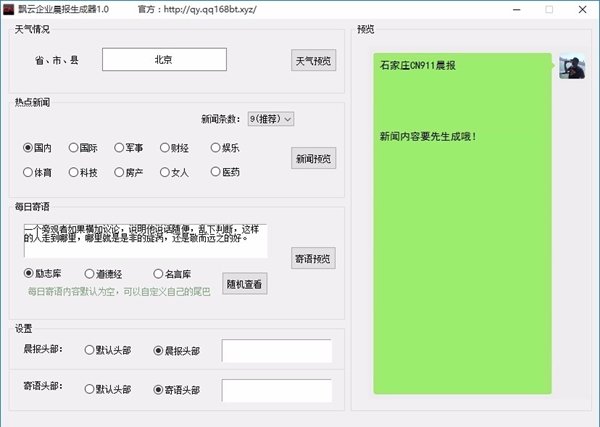600x427 pixels.
Task: Focus the city input showing 北京
Action: (x=164, y=59)
